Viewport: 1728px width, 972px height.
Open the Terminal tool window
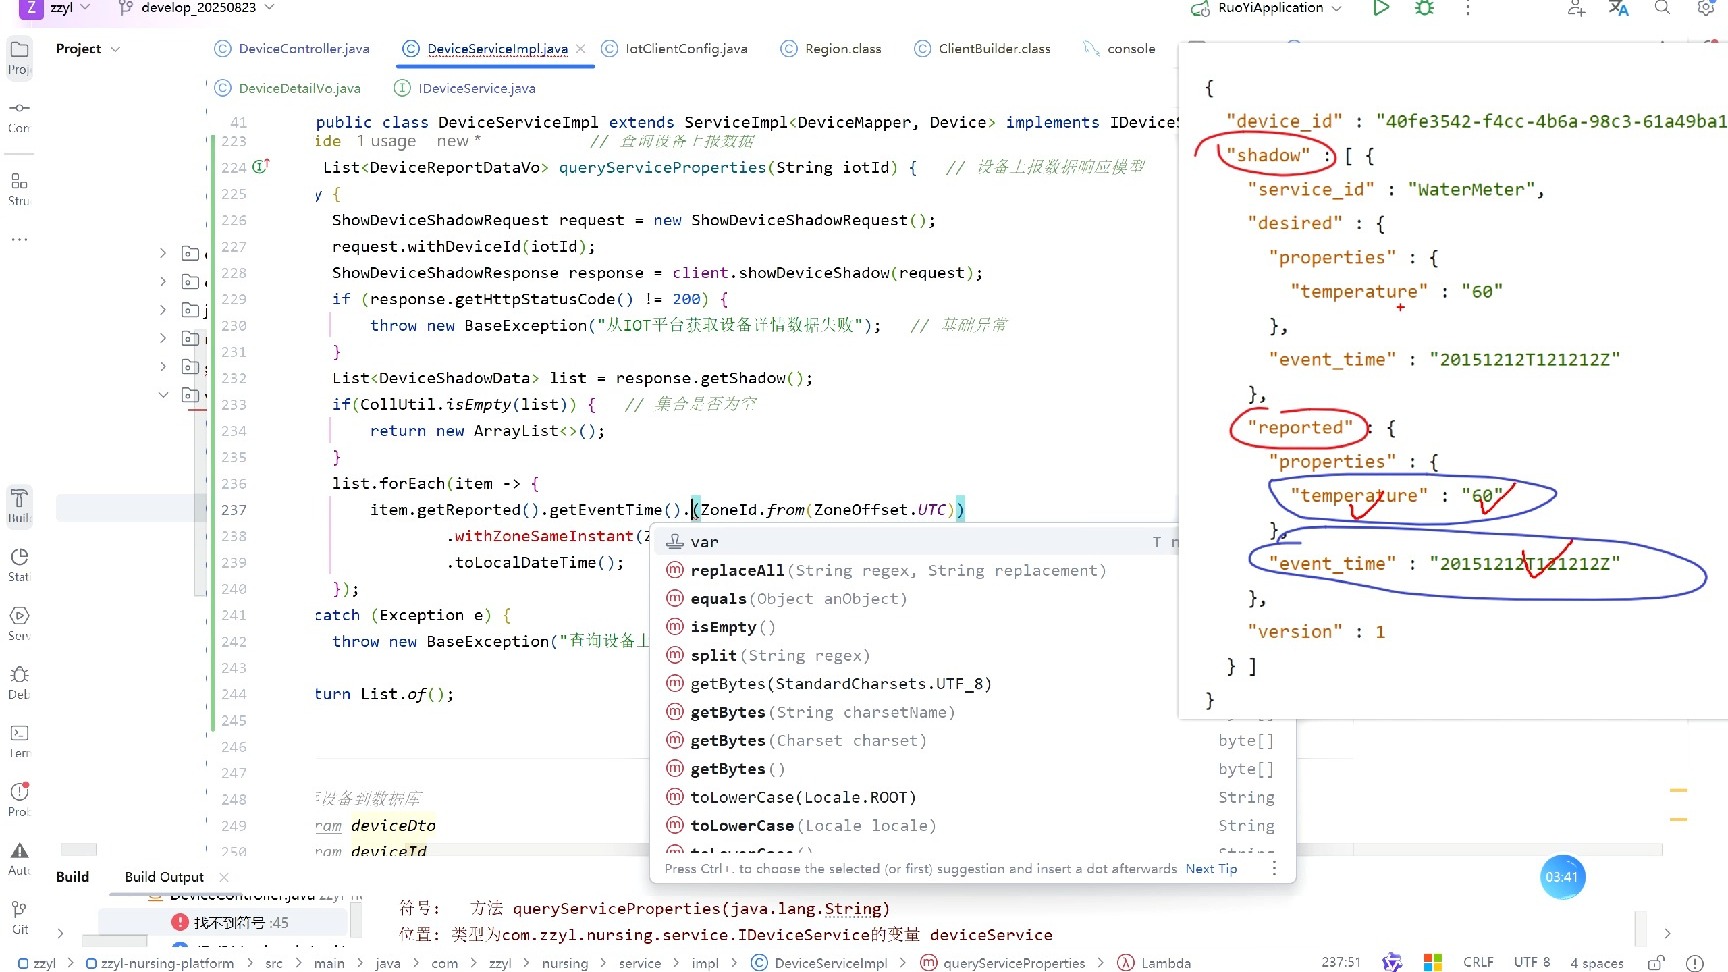pyautogui.click(x=19, y=733)
